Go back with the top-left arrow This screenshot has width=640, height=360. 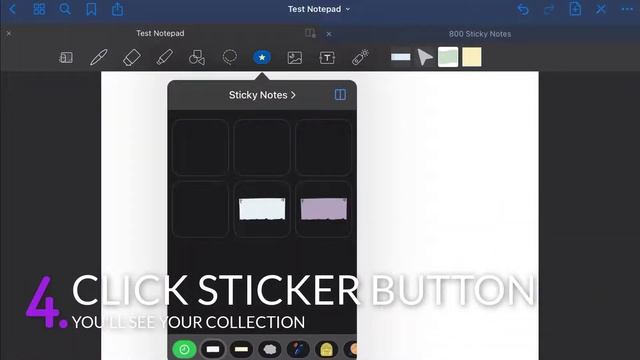12,9
